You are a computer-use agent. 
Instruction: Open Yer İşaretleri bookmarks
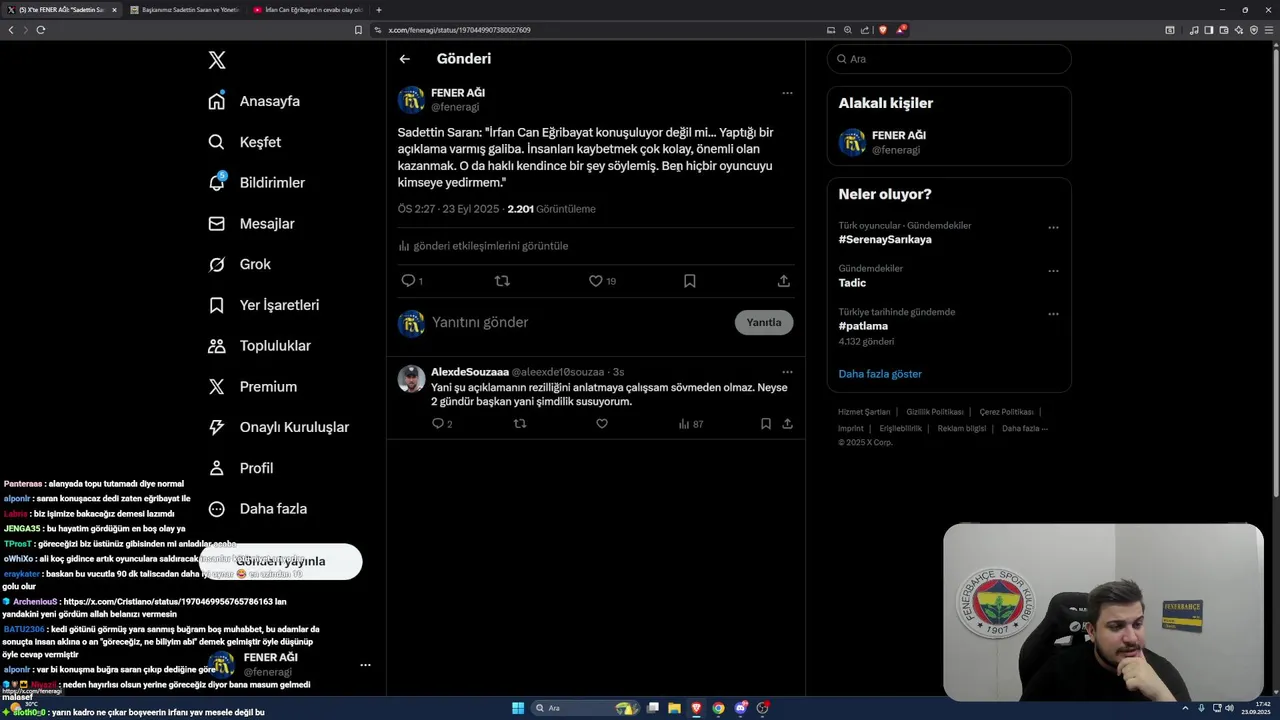tap(264, 305)
